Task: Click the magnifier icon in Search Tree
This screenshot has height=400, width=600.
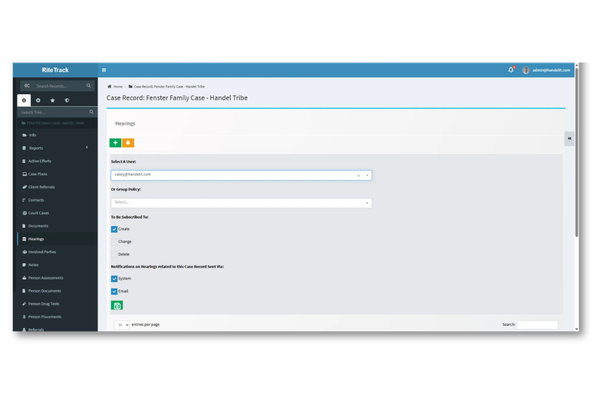Action: [x=91, y=112]
